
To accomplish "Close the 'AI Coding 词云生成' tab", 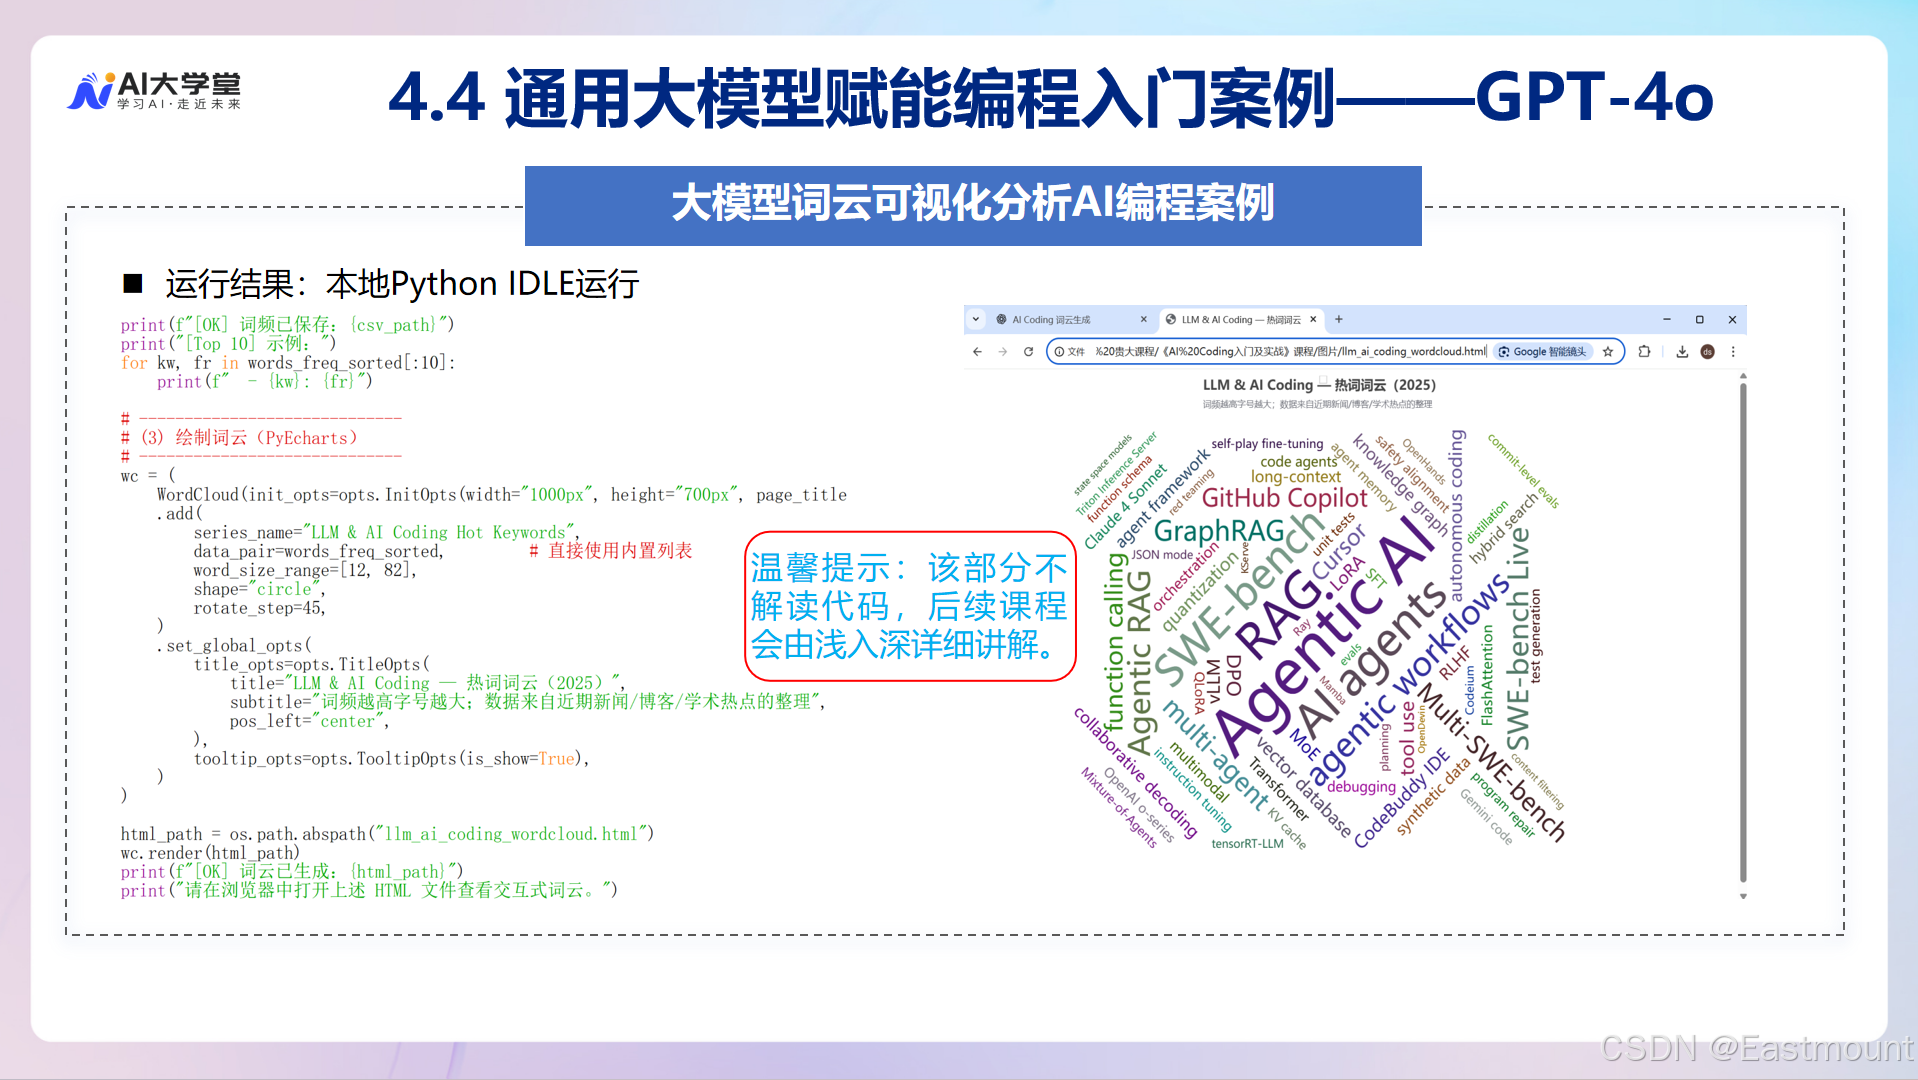I will click(x=1144, y=319).
